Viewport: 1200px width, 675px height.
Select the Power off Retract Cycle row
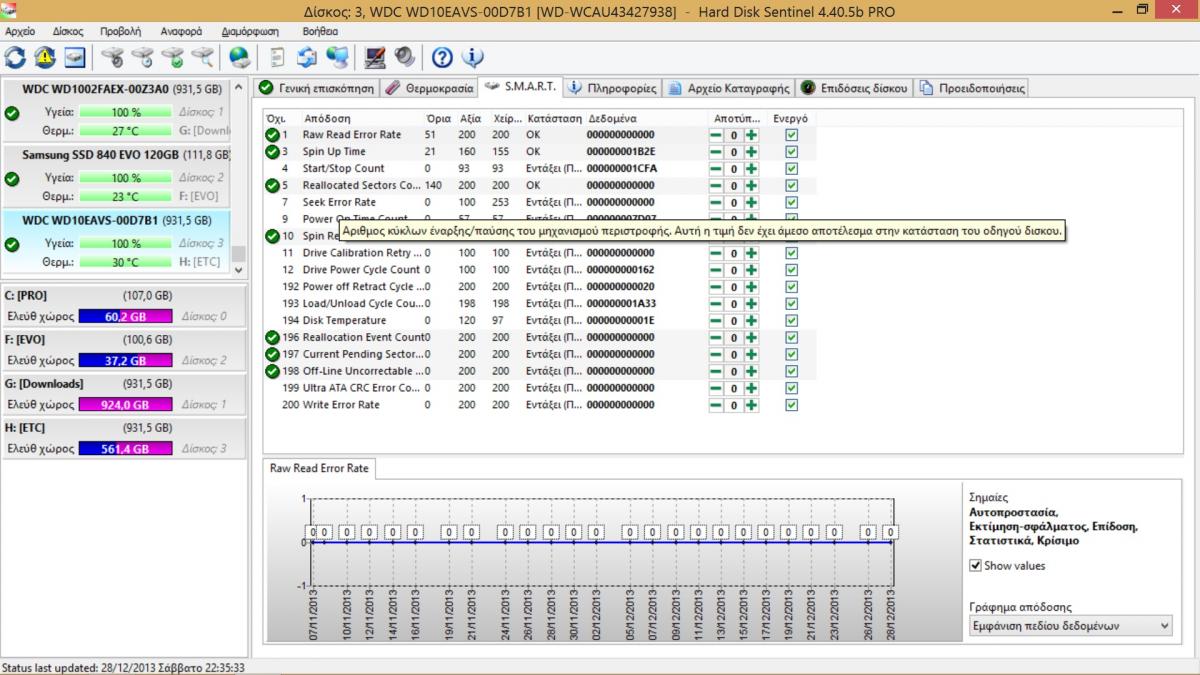click(x=540, y=286)
